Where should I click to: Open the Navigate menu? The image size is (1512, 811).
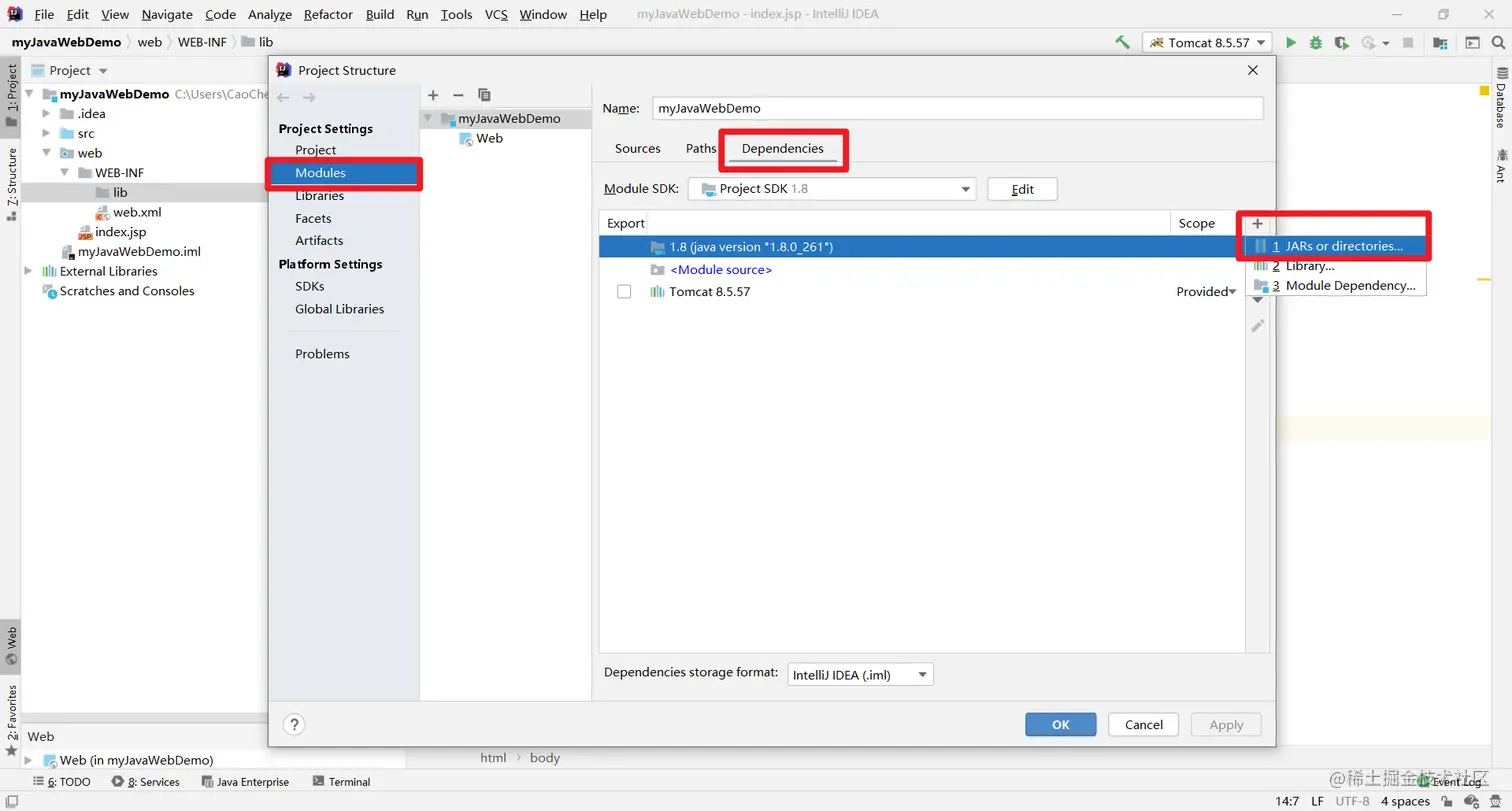167,15
